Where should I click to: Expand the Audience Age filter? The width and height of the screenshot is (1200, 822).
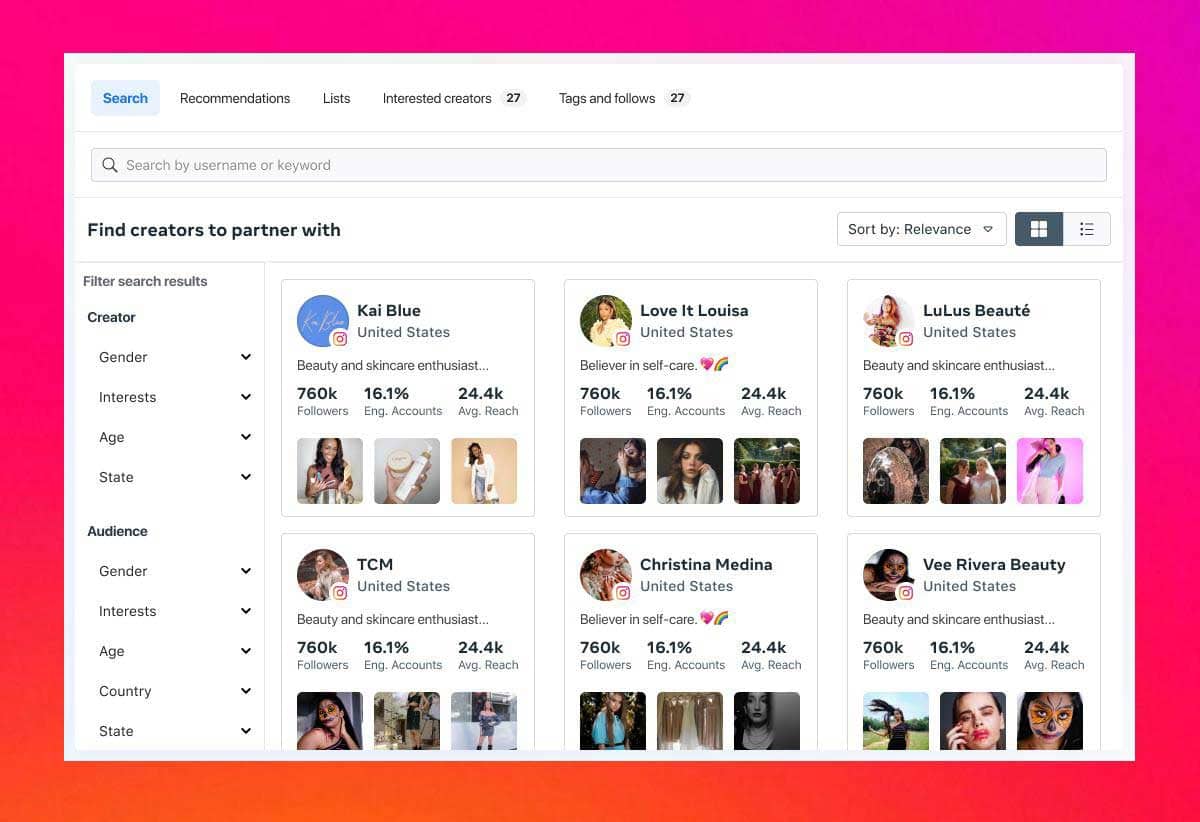tap(174, 651)
